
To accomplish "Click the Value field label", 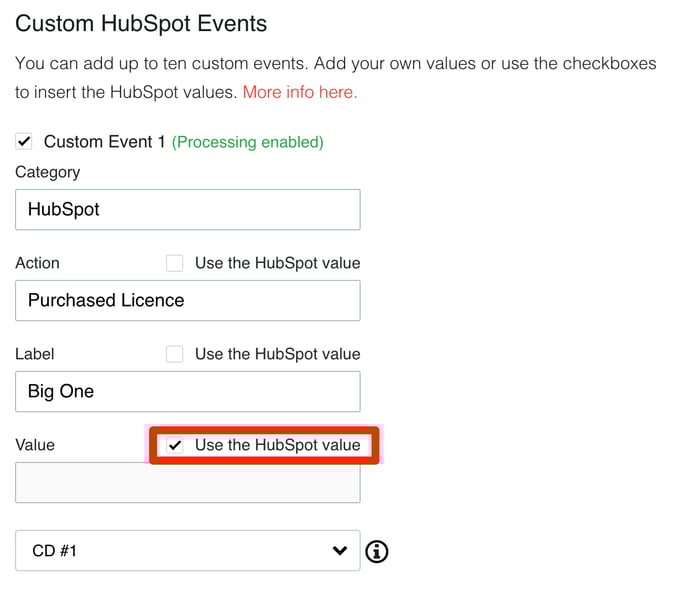I will click(35, 445).
